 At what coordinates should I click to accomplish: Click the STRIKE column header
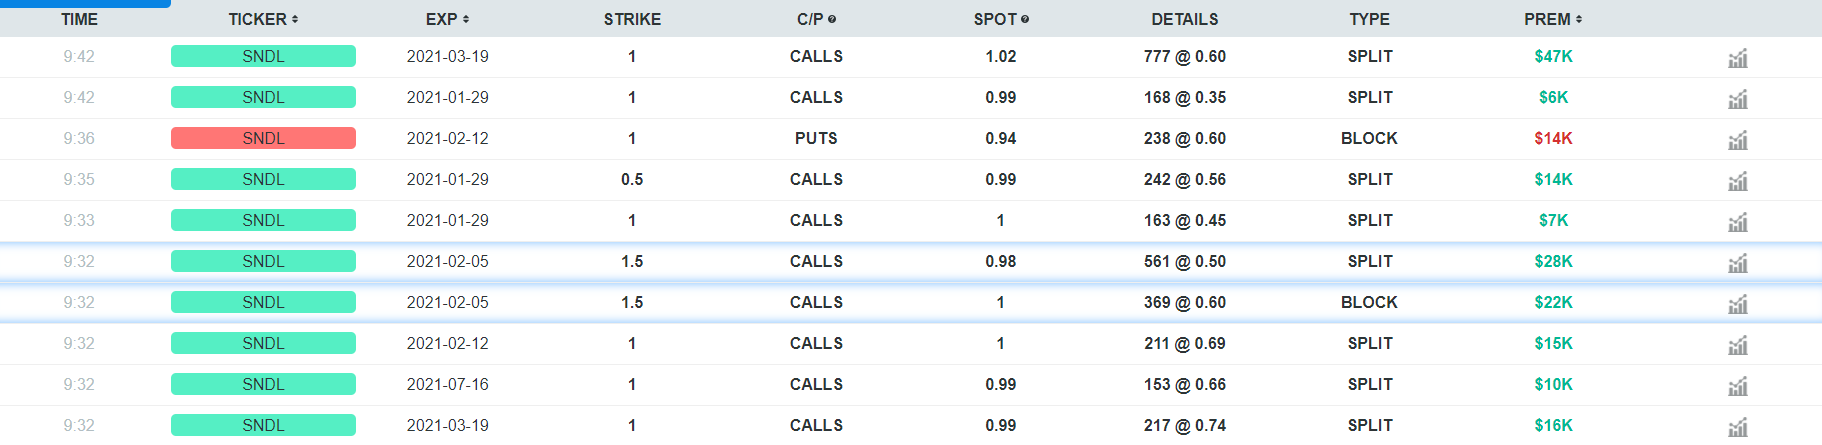point(632,19)
